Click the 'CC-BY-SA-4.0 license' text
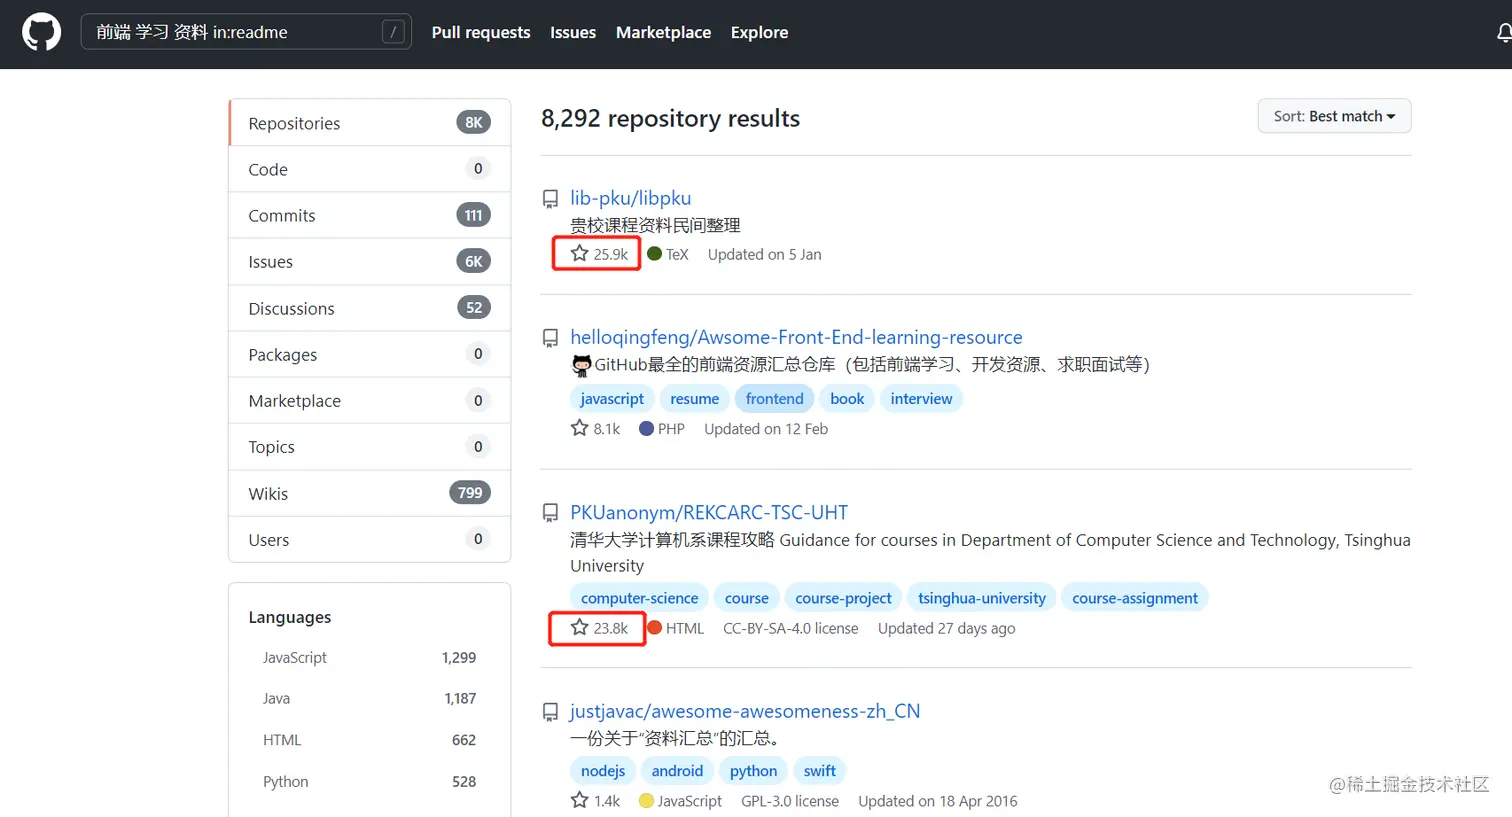Screen dimensions: 1512x817 pyautogui.click(x=790, y=628)
